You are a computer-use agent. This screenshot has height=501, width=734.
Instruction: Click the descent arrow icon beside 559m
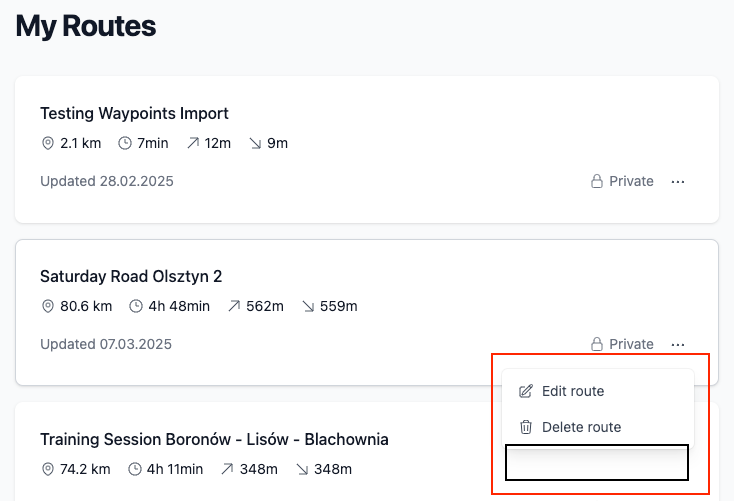tap(308, 306)
